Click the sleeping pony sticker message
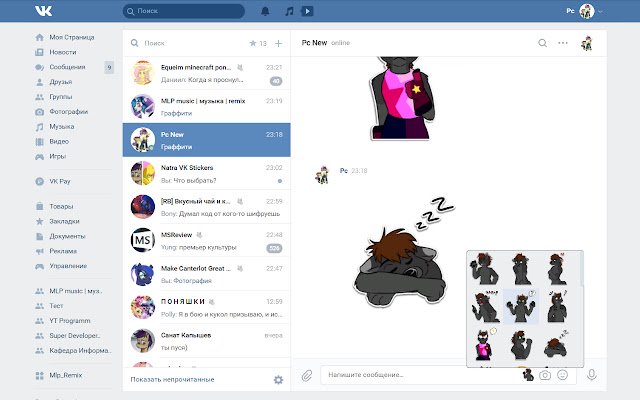The width and height of the screenshot is (640, 400). point(402,253)
